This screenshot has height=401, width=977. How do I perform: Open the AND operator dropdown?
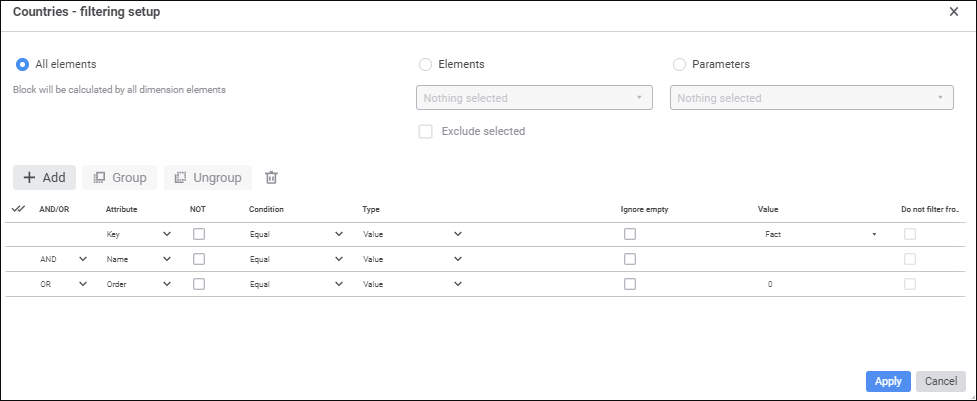63,259
